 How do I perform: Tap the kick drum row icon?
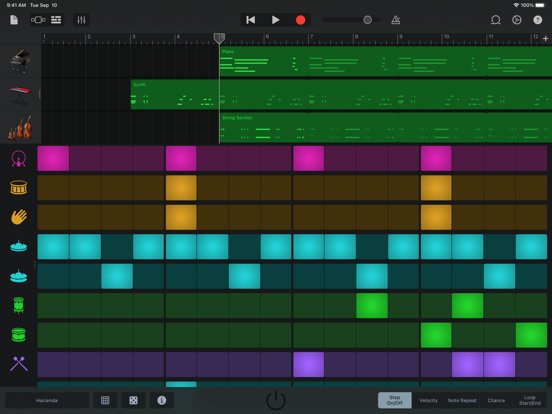[x=19, y=159]
